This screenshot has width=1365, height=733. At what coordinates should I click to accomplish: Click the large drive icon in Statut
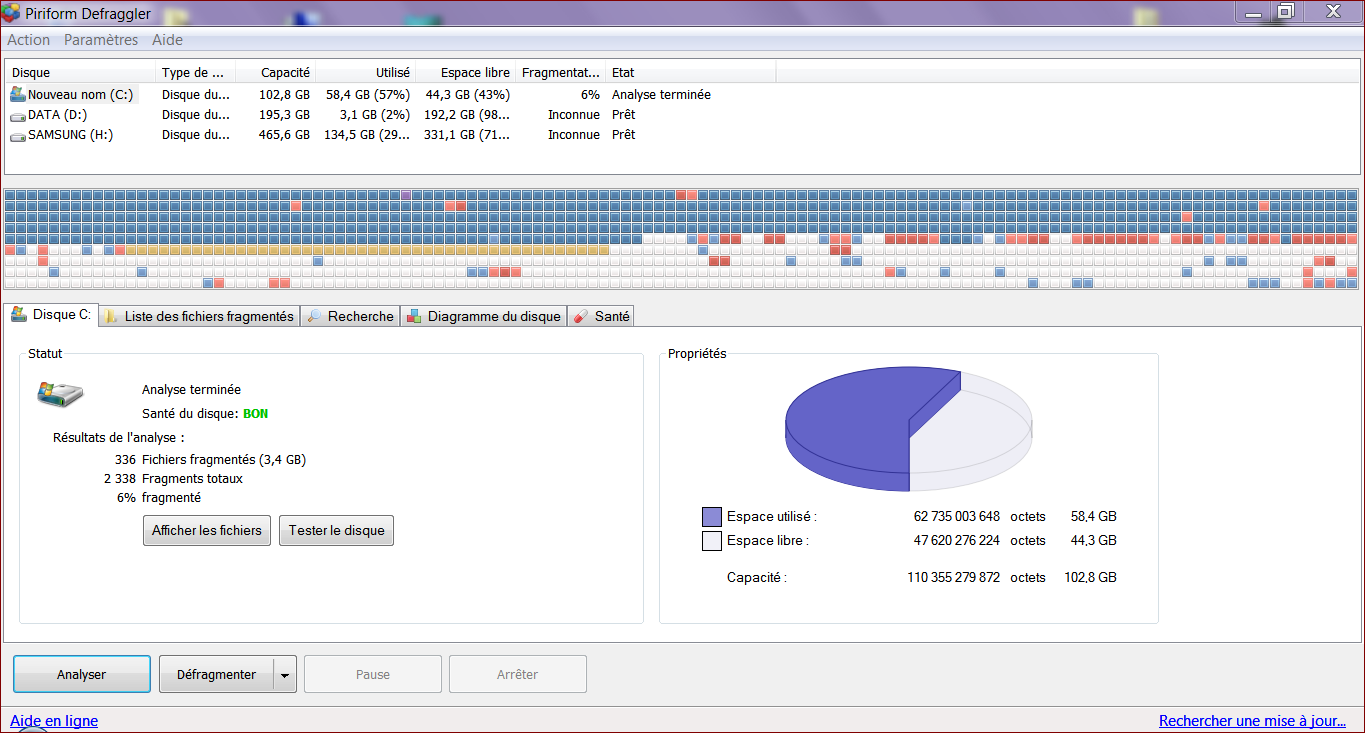pyautogui.click(x=60, y=393)
